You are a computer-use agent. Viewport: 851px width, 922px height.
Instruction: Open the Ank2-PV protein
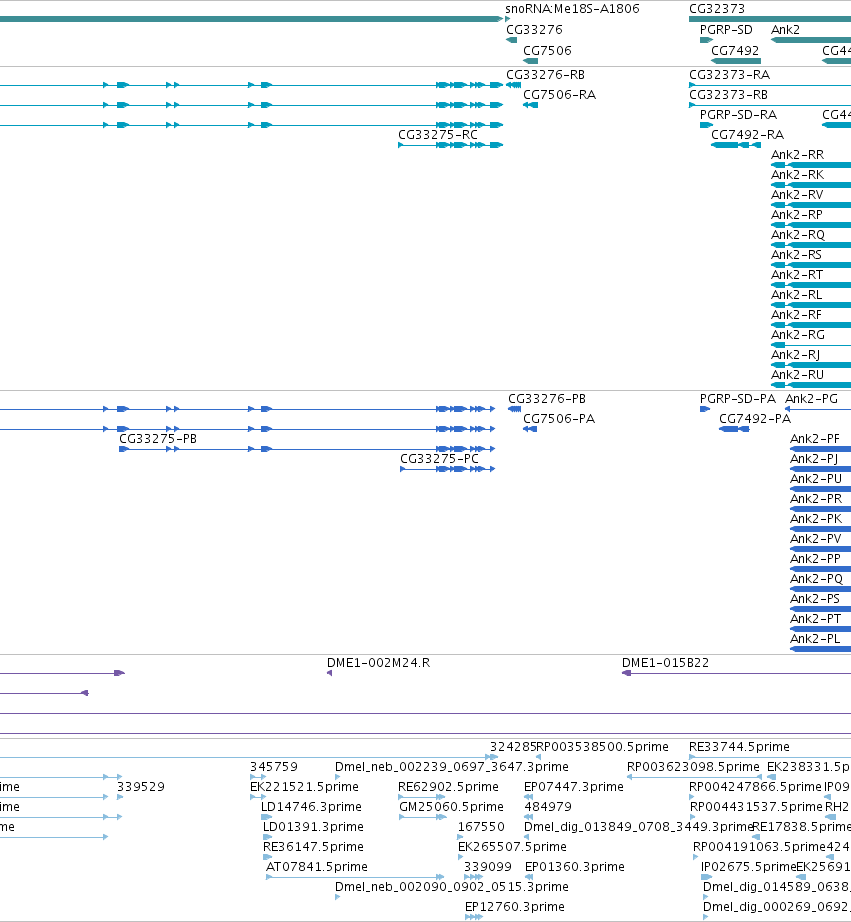(x=820, y=549)
